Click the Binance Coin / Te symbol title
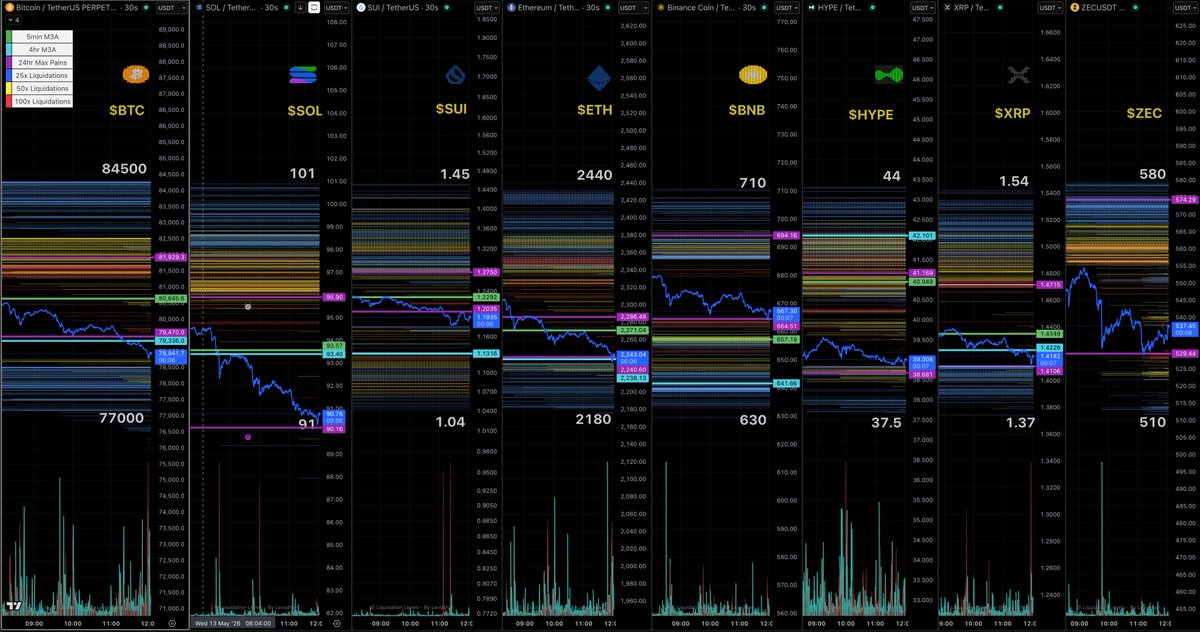 [701, 7]
